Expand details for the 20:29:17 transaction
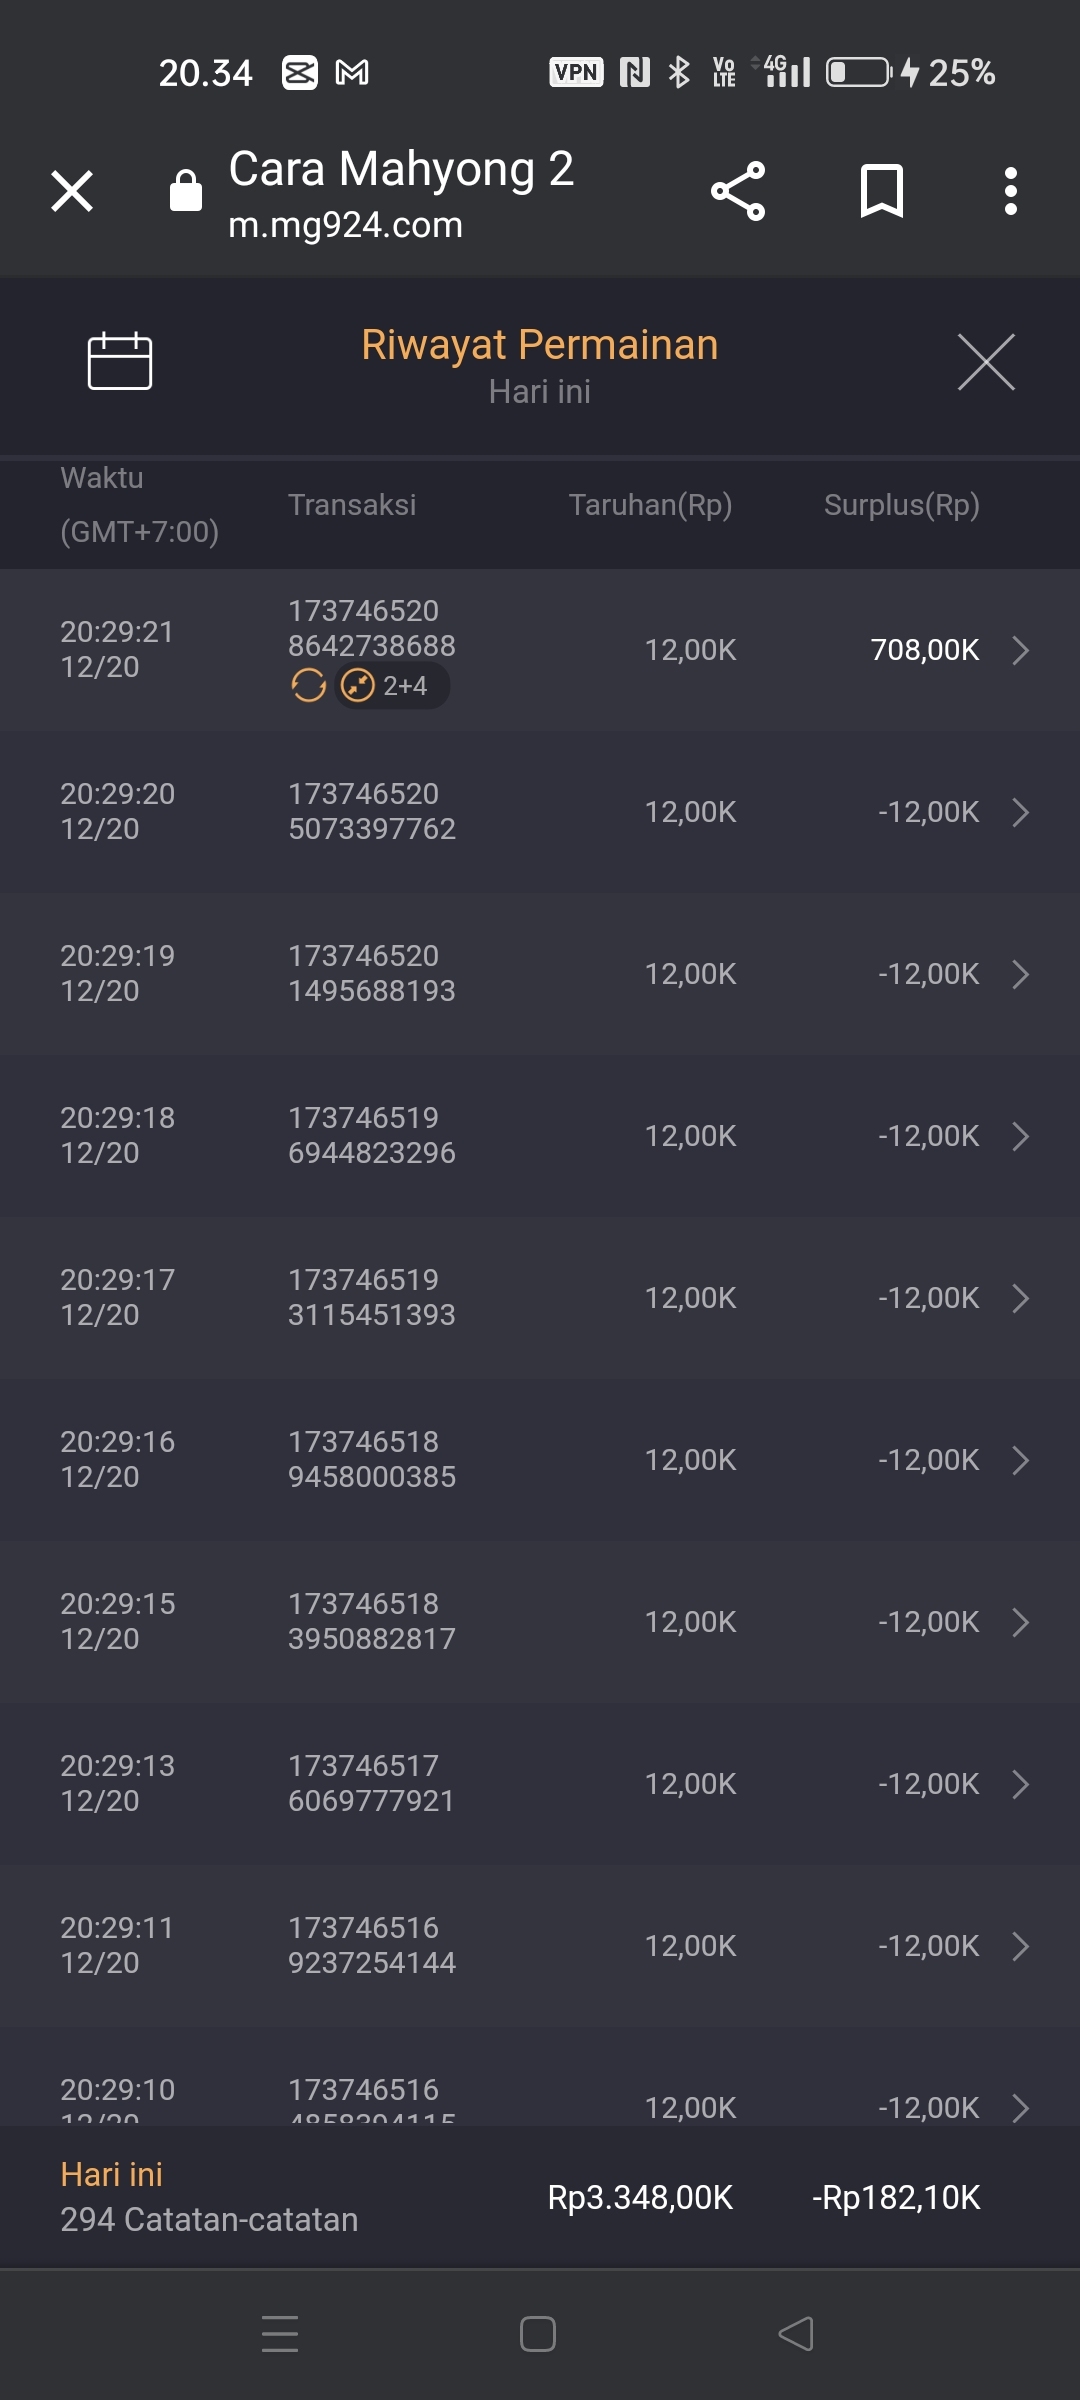1080x2400 pixels. pos(1020,1298)
